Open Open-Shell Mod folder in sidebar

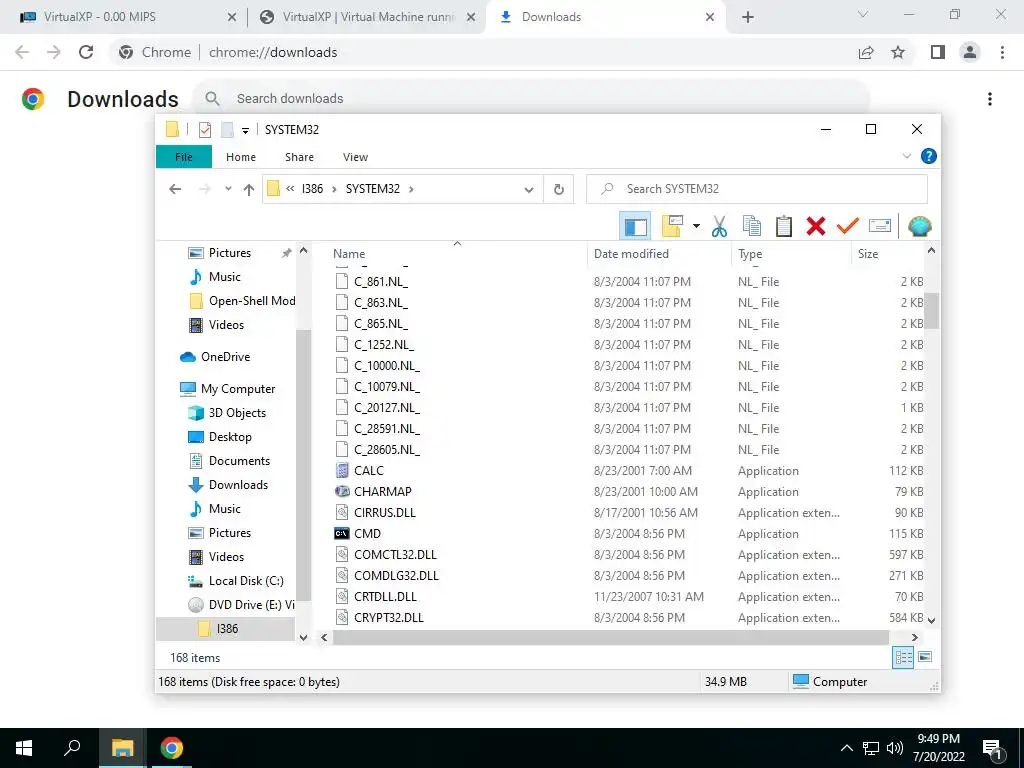[x=251, y=300]
